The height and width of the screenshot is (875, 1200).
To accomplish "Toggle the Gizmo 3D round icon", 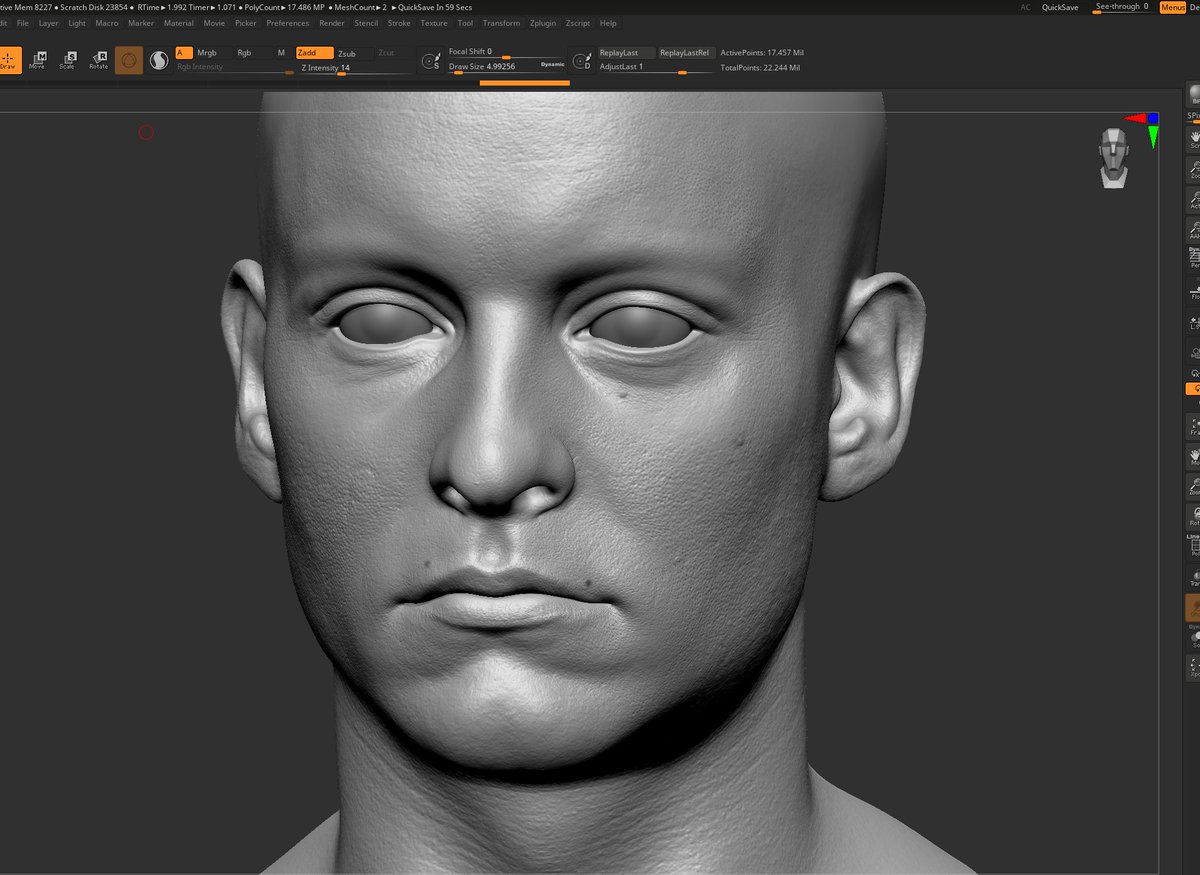I will [129, 60].
